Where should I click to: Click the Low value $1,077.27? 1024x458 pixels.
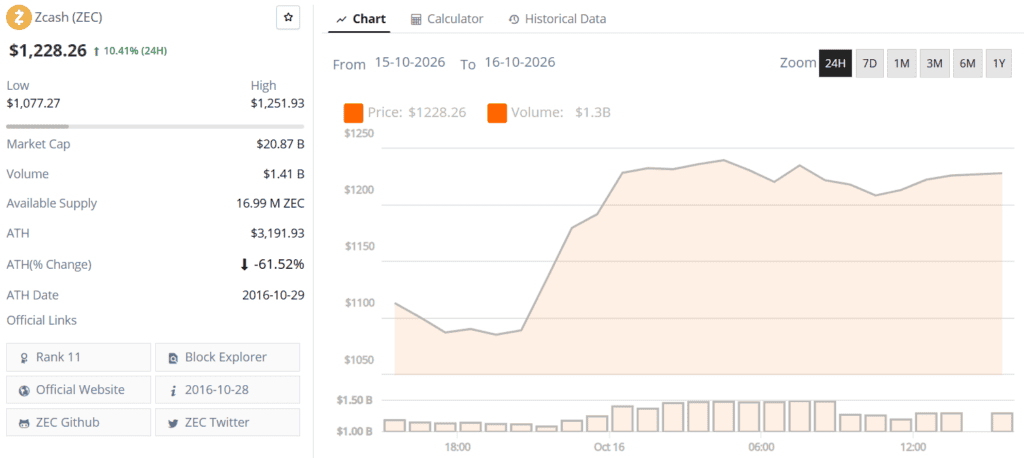(x=33, y=103)
